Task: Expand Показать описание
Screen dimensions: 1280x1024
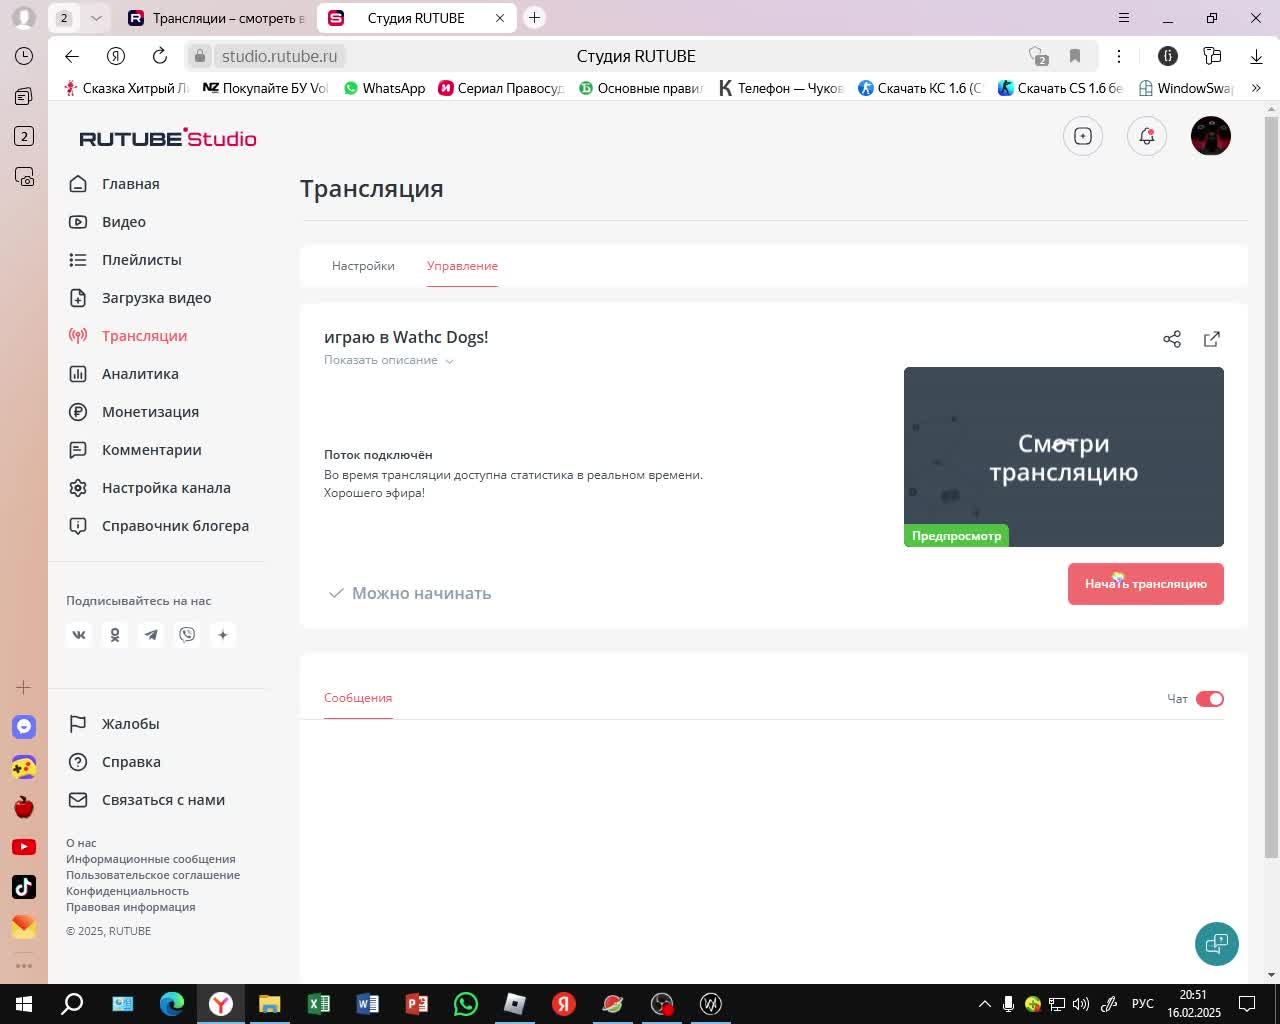Action: (389, 360)
